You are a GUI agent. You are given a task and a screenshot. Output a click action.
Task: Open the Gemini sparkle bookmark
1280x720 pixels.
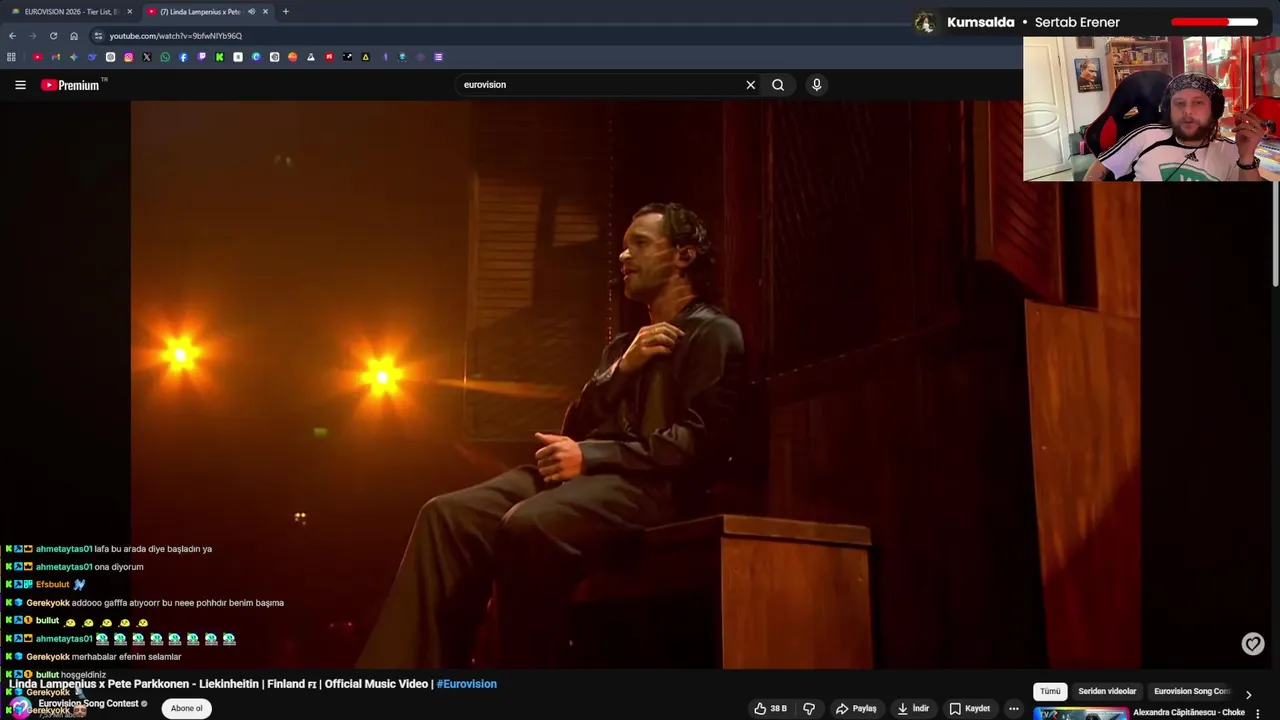click(x=73, y=57)
